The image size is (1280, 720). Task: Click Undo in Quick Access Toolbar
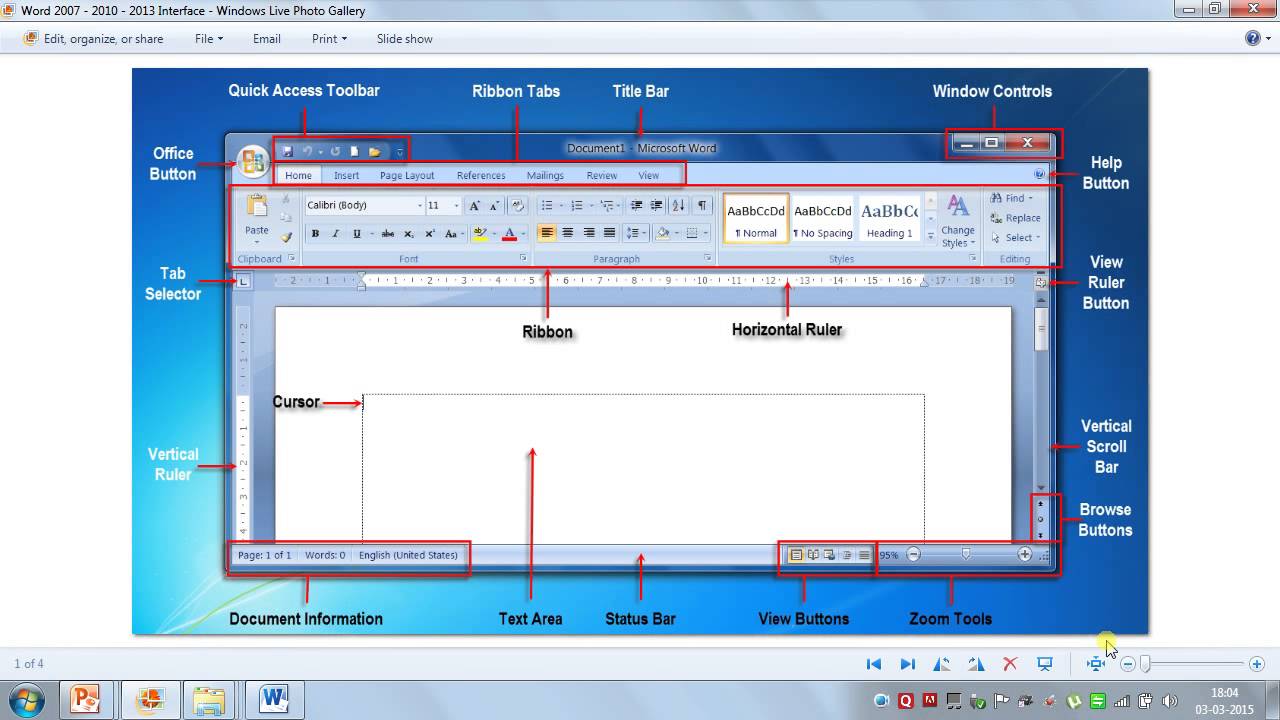(308, 152)
